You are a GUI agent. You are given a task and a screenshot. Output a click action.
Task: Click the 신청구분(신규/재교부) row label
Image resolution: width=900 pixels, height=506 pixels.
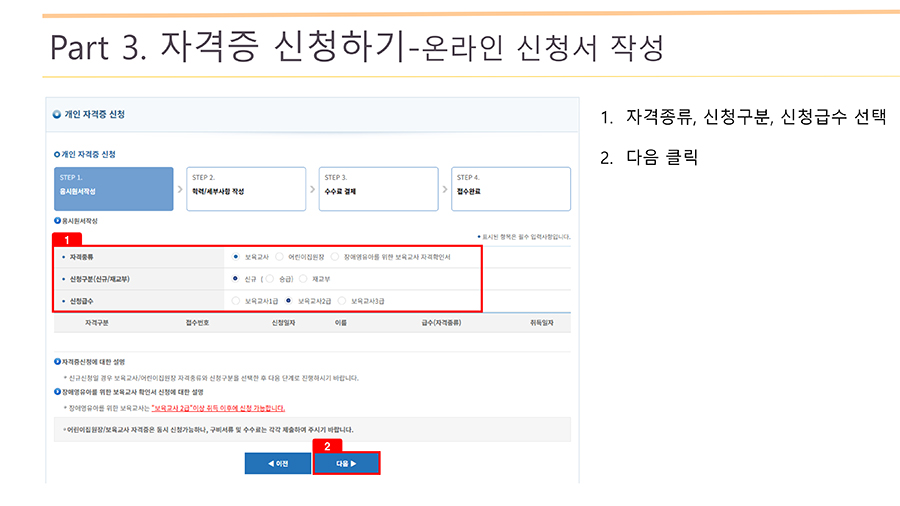(100, 279)
